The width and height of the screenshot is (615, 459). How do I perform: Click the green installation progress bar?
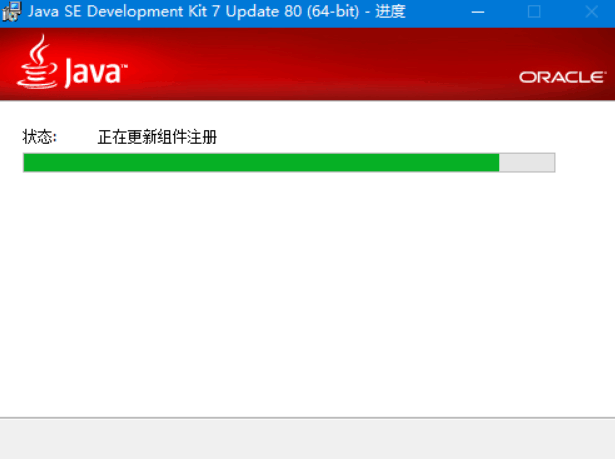289,162
